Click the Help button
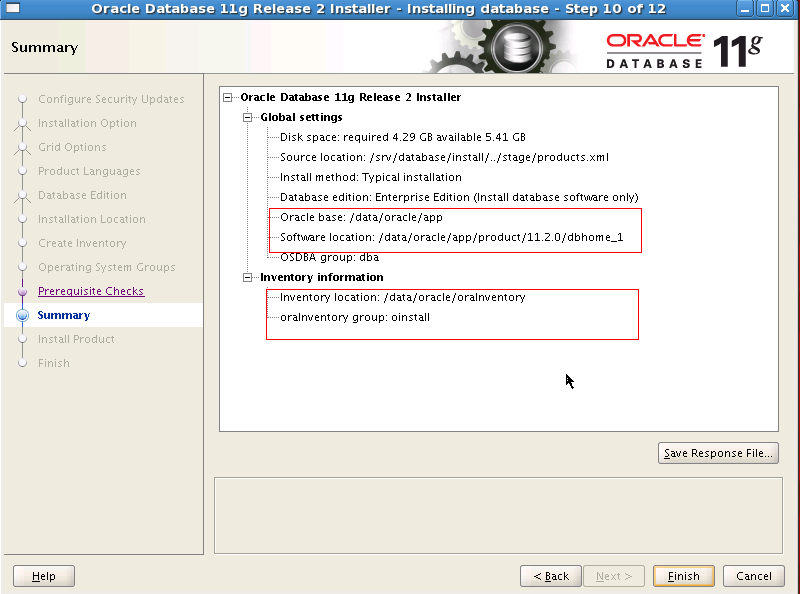Viewport: 800px width, 594px height. 44,576
